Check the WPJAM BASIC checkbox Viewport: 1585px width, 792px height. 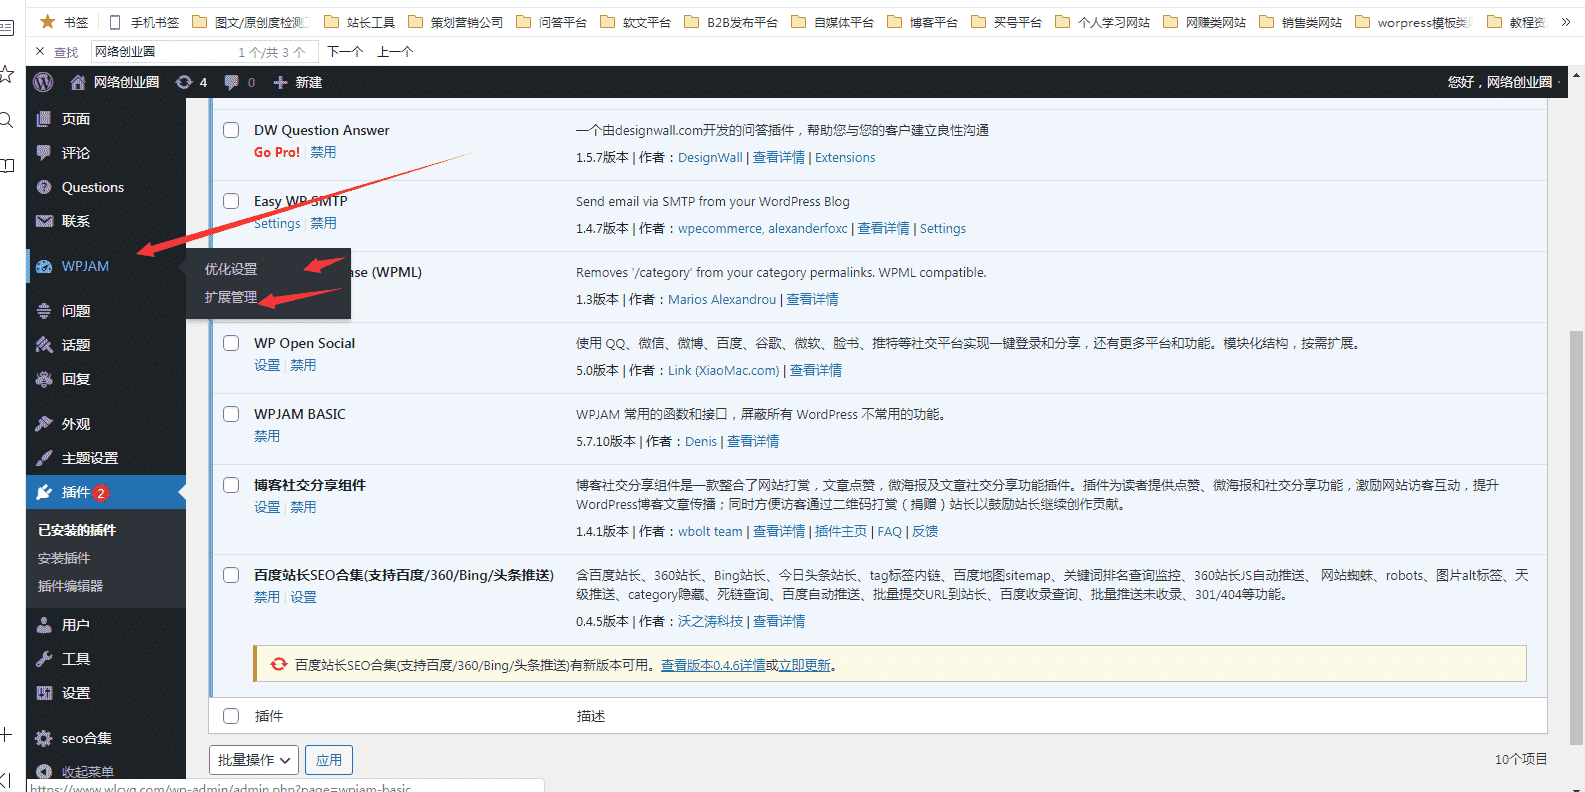231,414
